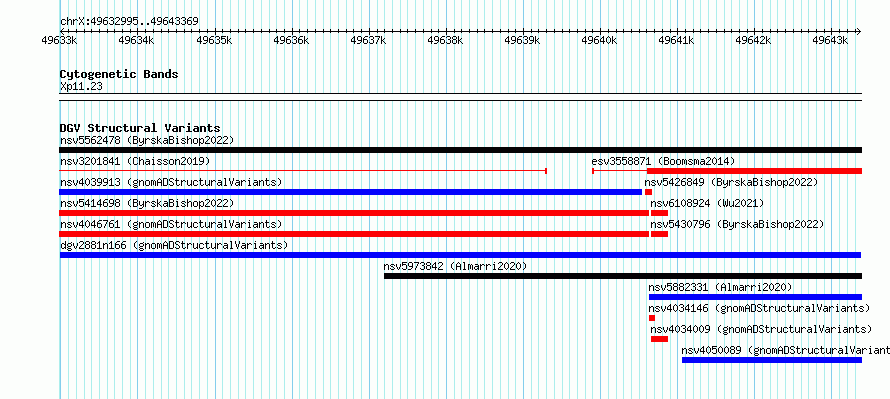Open the nsv4034009 (gnomADStructuralVariants) label
Screen dimensions: 890x399
click(x=761, y=329)
